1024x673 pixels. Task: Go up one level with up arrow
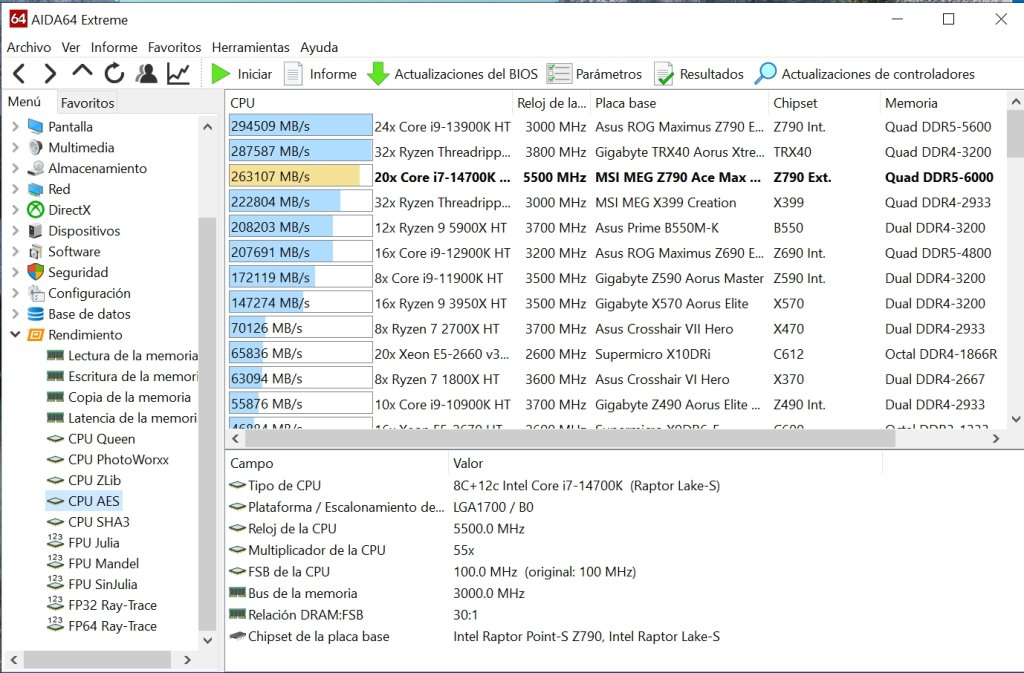[x=82, y=71]
